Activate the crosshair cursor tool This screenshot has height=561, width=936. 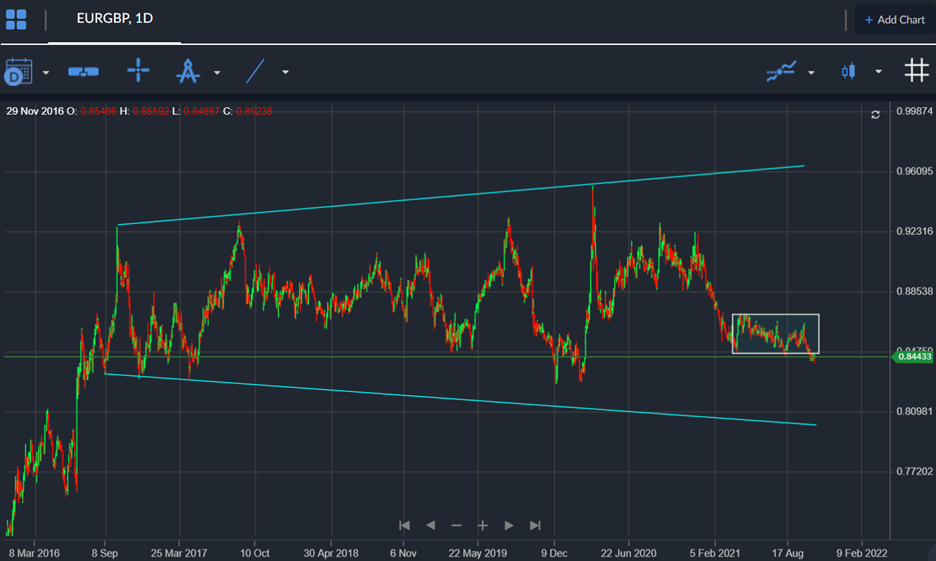tap(138, 71)
